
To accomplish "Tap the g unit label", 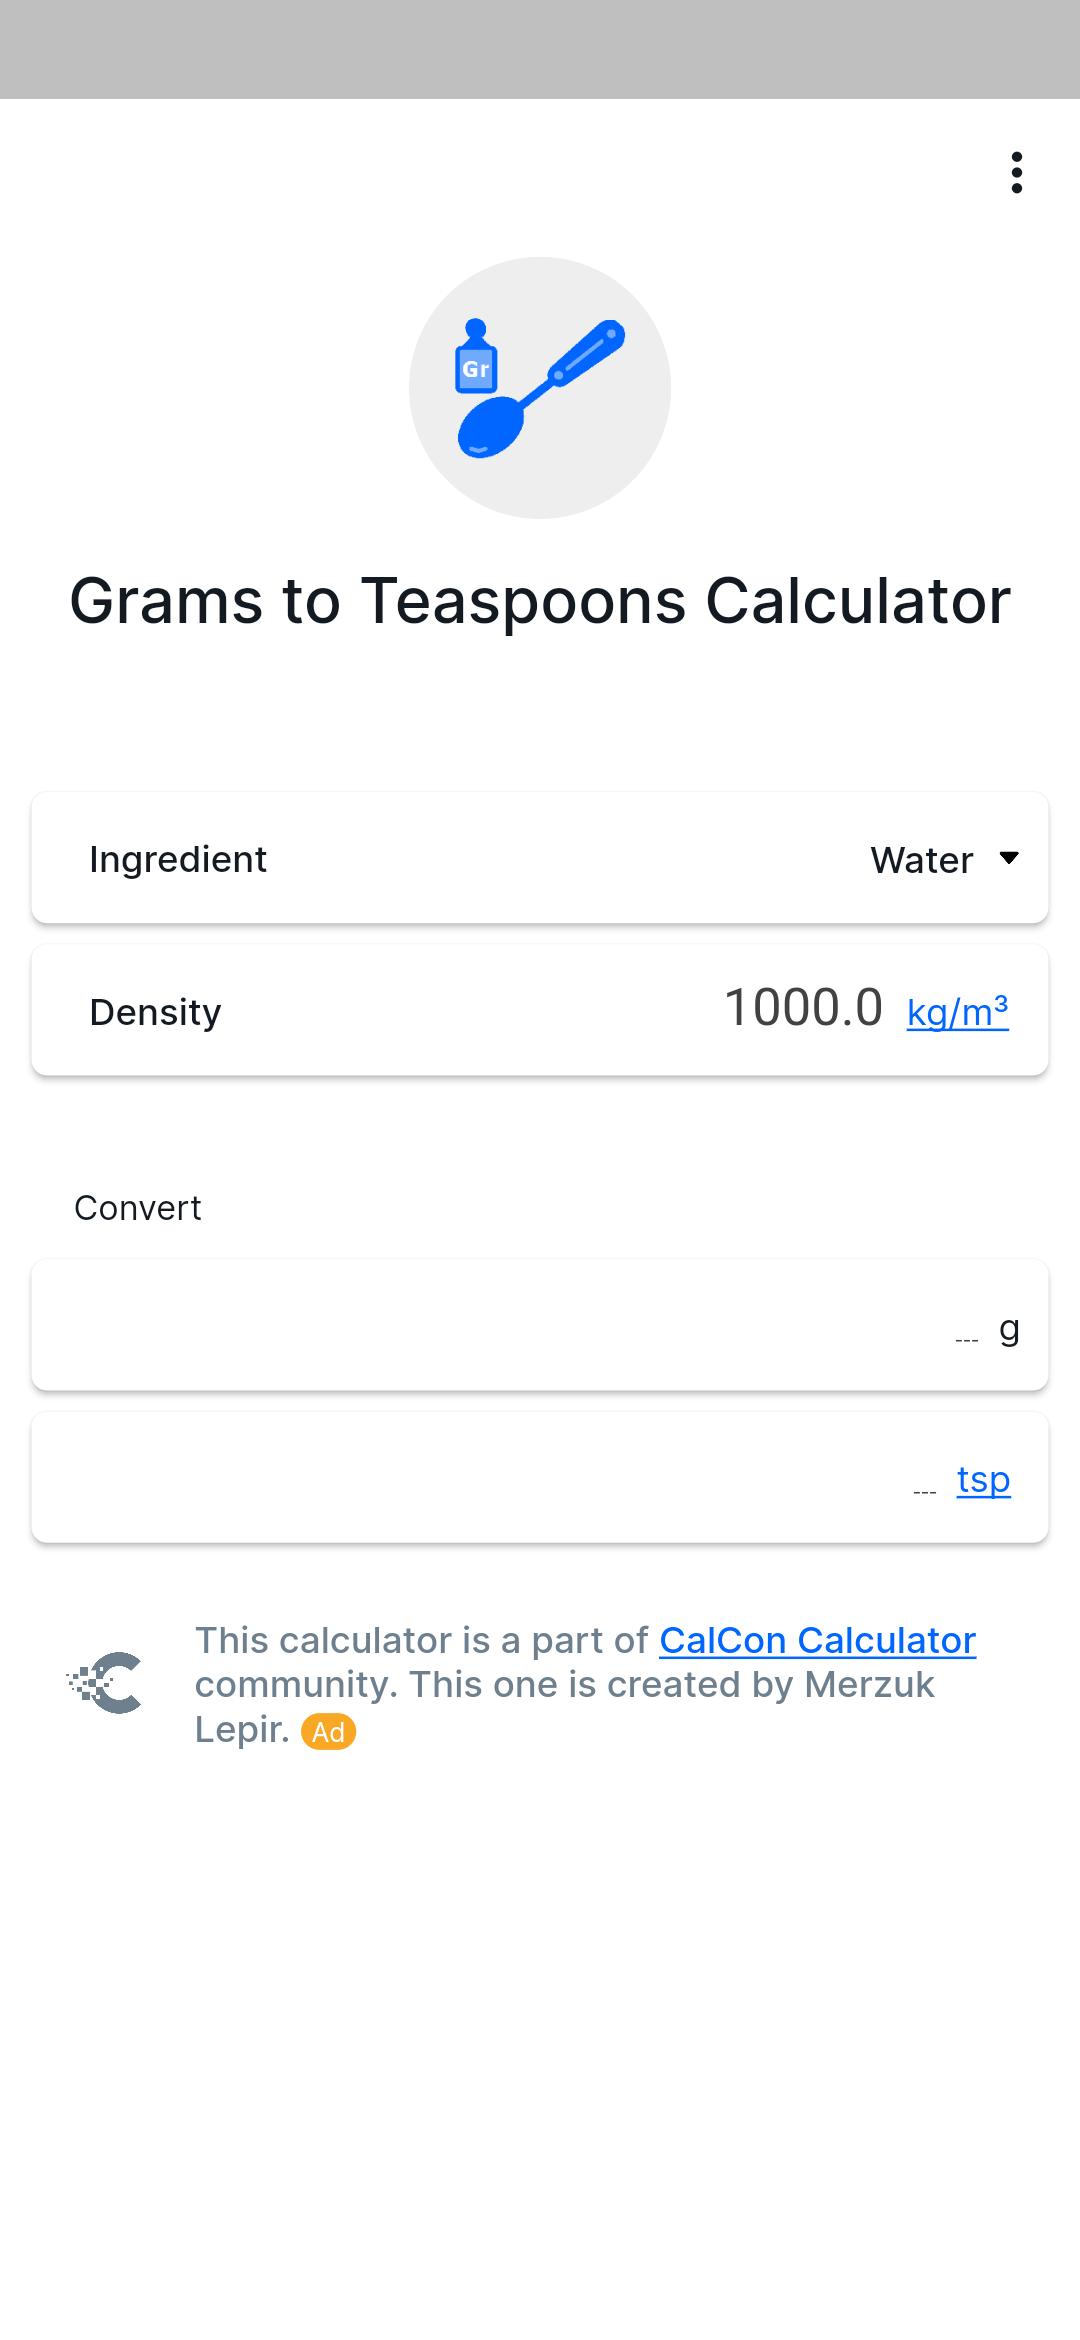I will (x=1009, y=1330).
